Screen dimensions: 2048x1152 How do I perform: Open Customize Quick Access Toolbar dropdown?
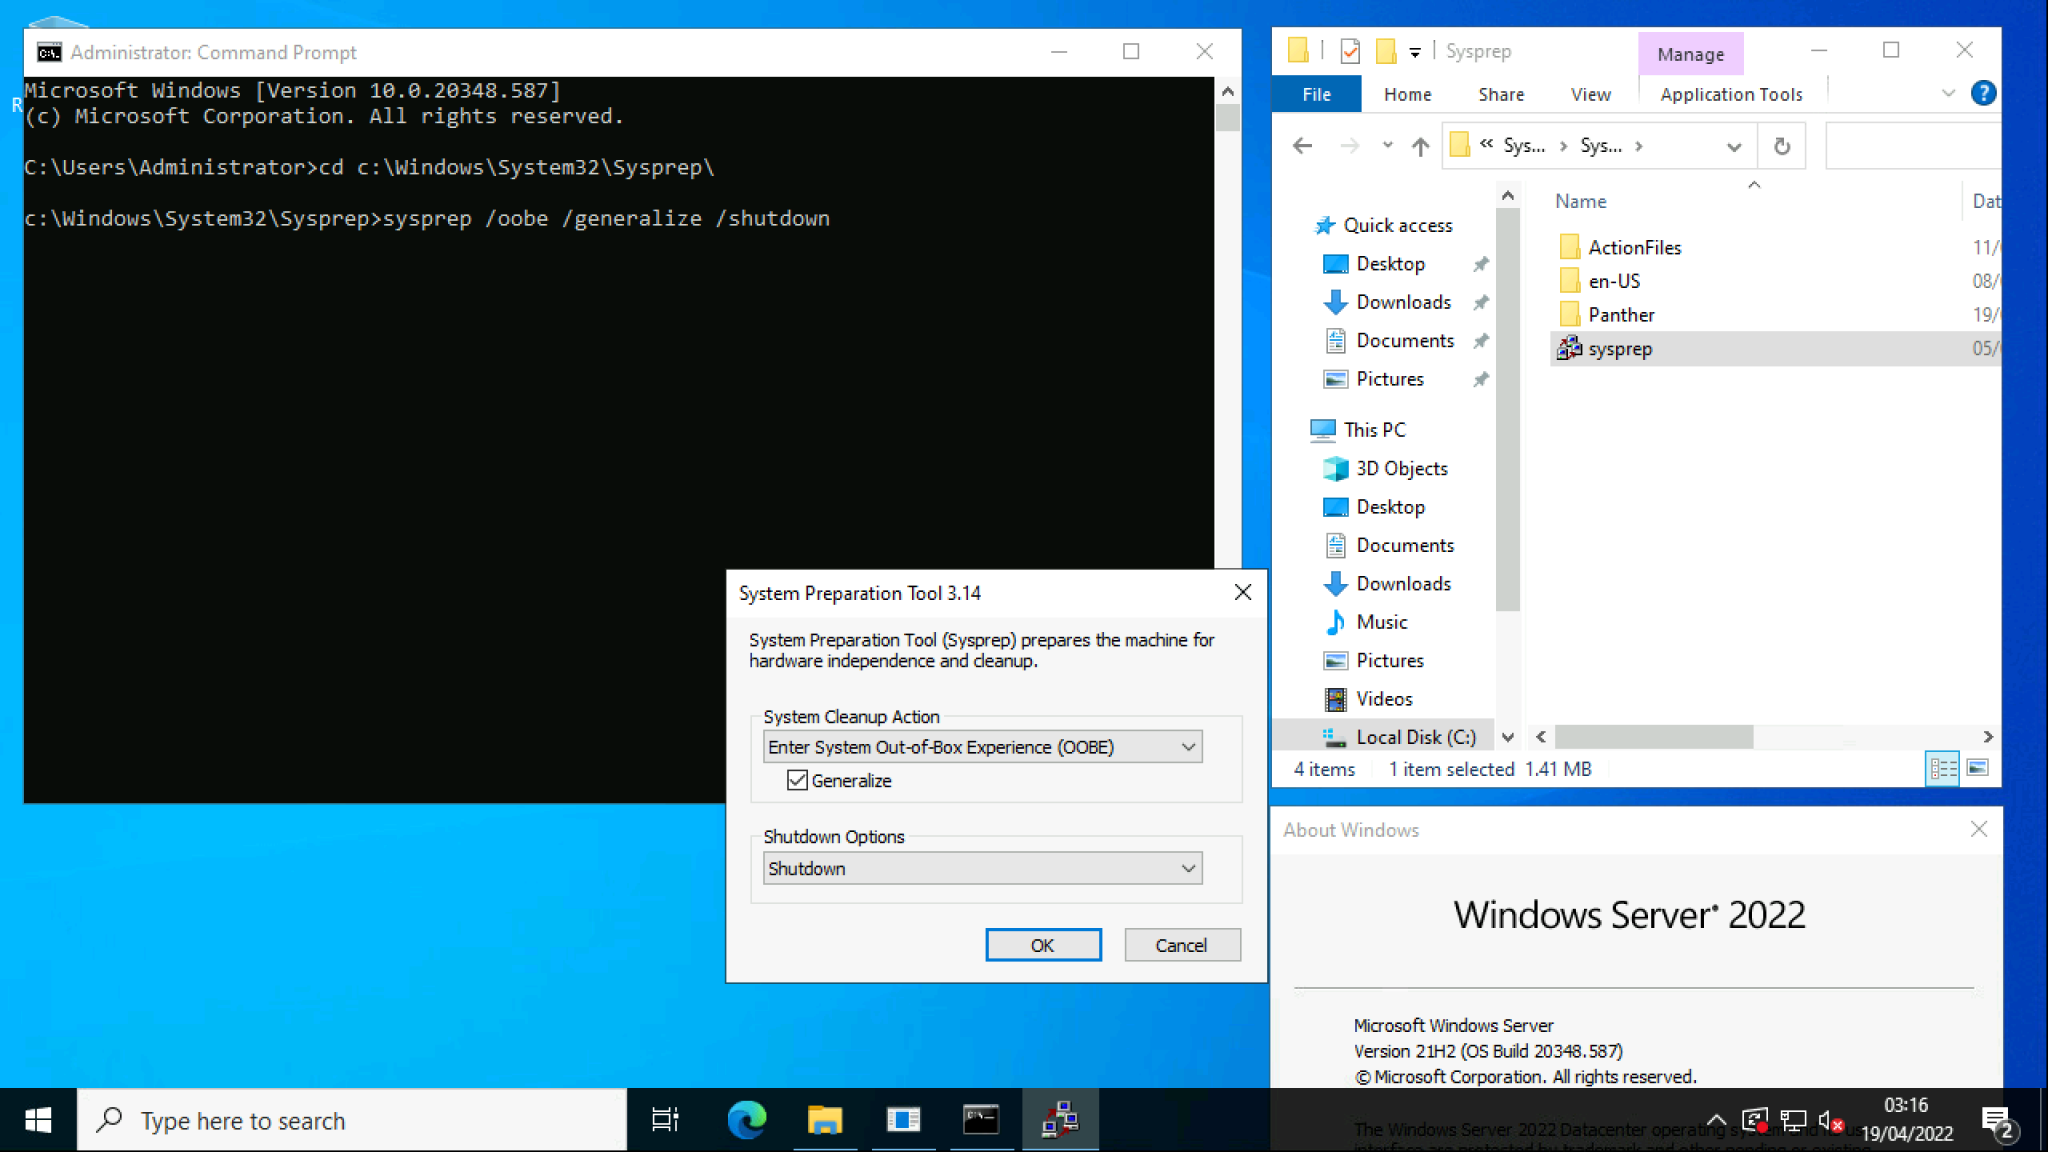pos(1414,52)
